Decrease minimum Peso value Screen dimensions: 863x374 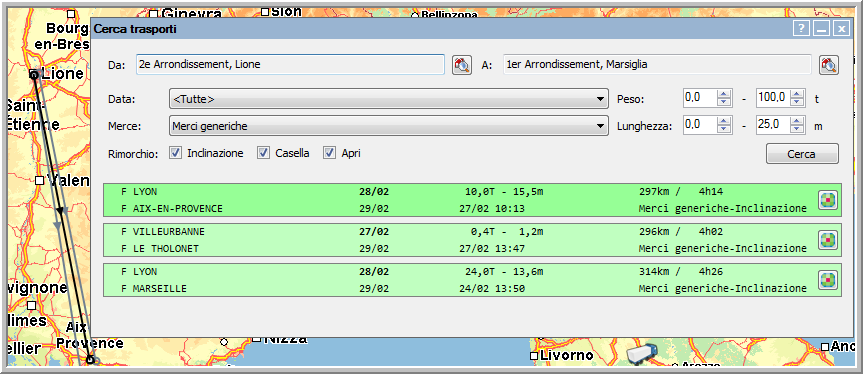click(725, 102)
